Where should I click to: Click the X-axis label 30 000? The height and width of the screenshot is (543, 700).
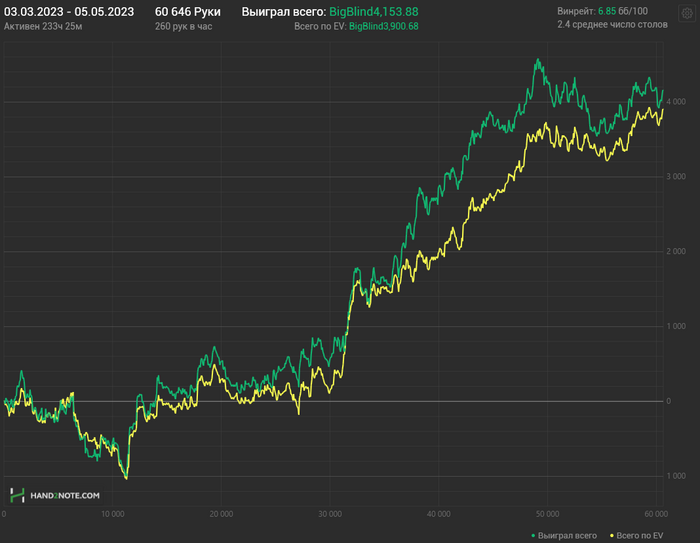pos(330,514)
